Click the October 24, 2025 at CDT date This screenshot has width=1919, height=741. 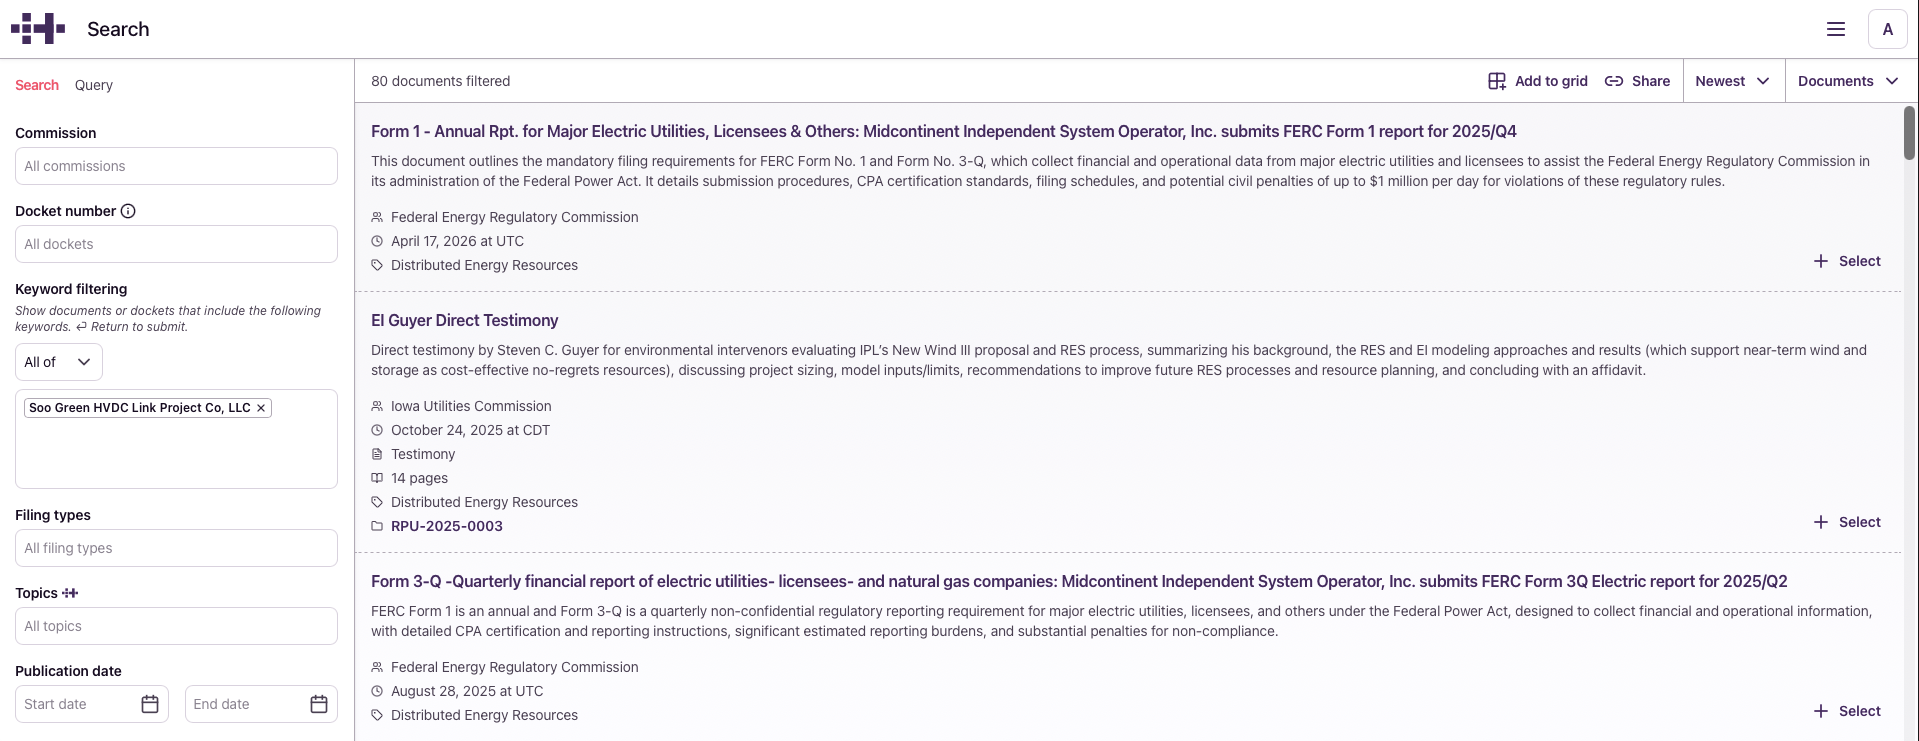pyautogui.click(x=470, y=430)
